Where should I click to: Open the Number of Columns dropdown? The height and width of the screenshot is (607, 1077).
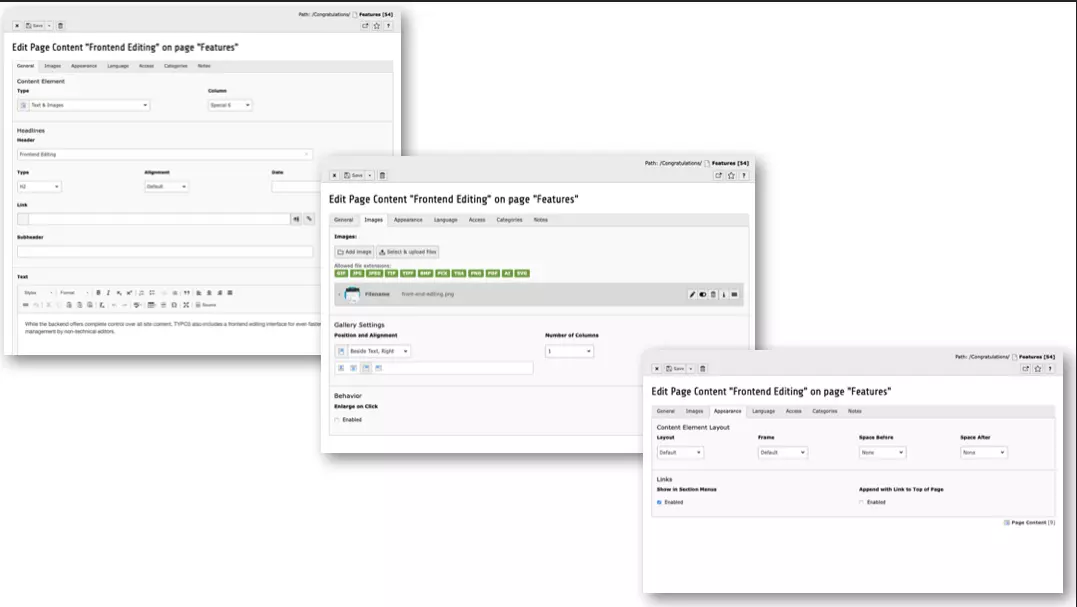pos(569,351)
